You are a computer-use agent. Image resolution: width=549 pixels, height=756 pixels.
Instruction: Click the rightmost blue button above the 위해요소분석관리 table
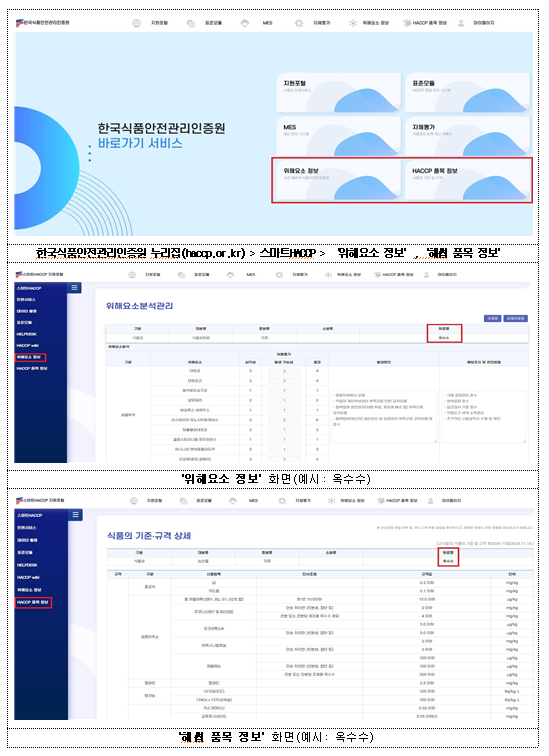coord(515,319)
